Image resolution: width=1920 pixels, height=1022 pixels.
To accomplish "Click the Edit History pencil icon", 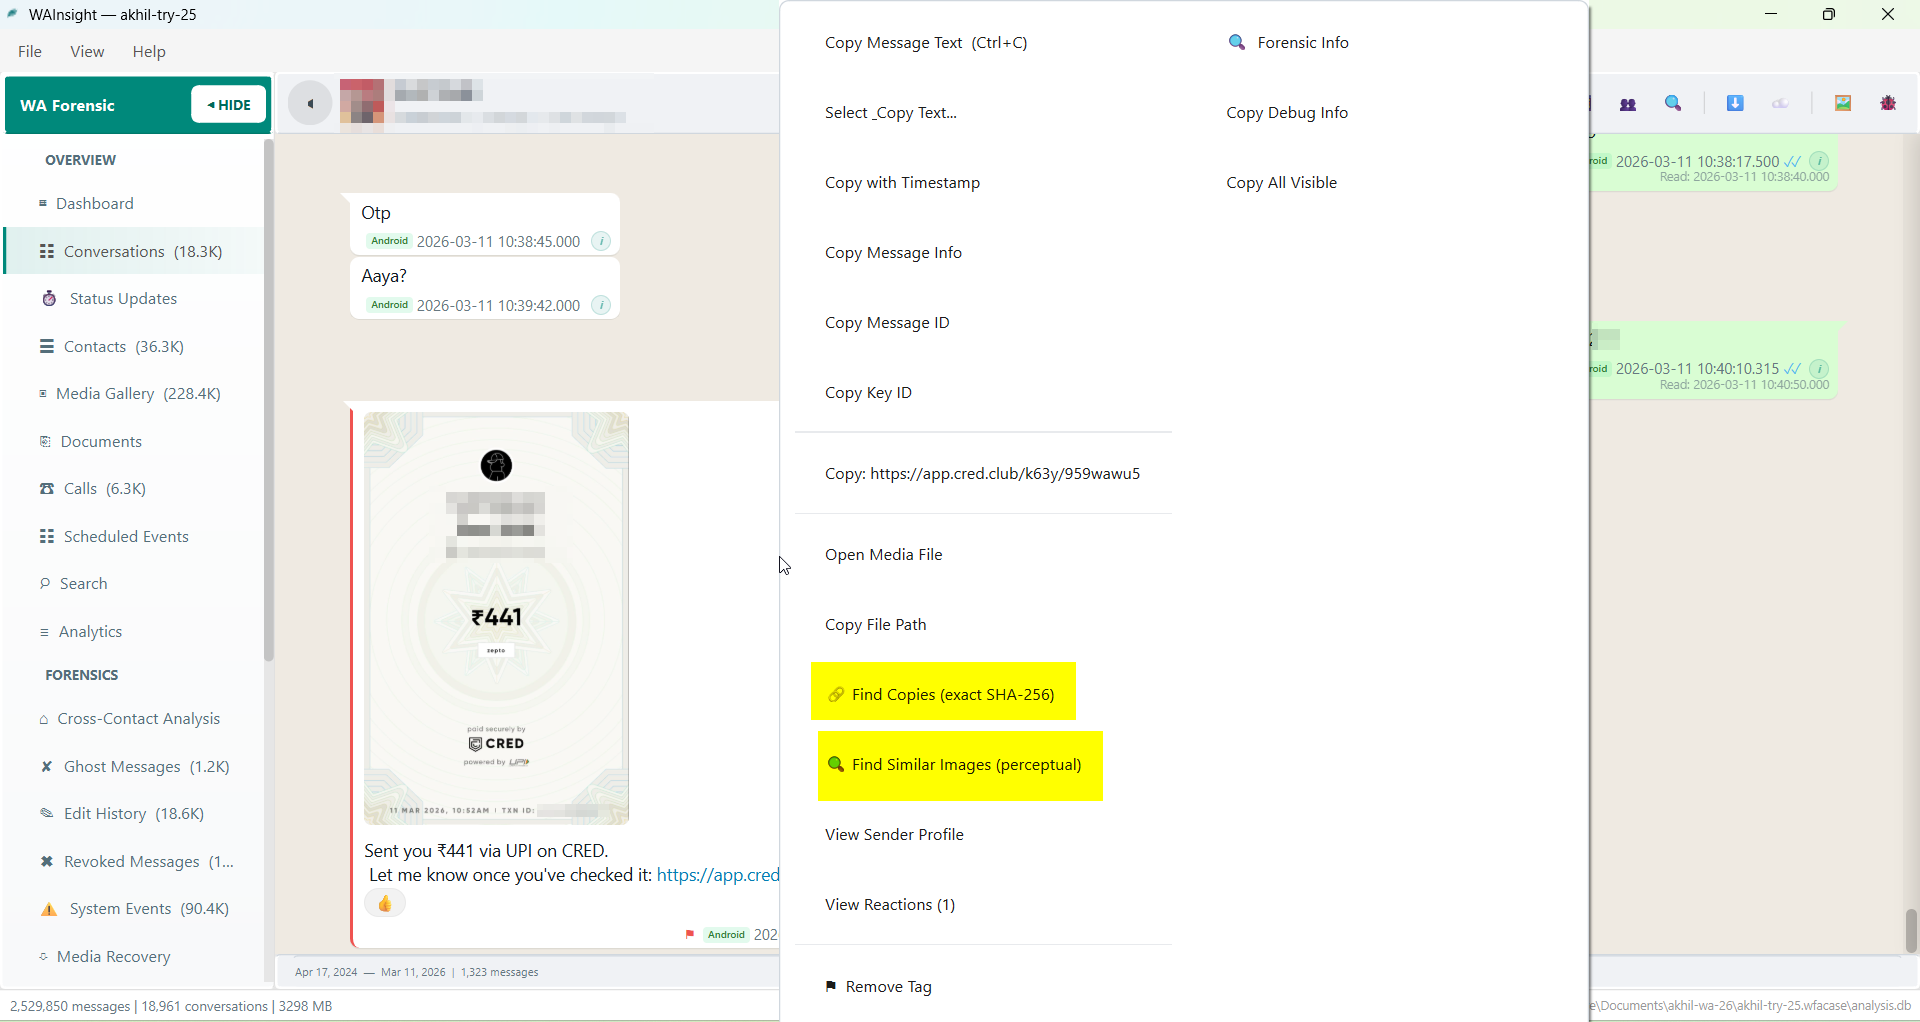I will coord(46,813).
